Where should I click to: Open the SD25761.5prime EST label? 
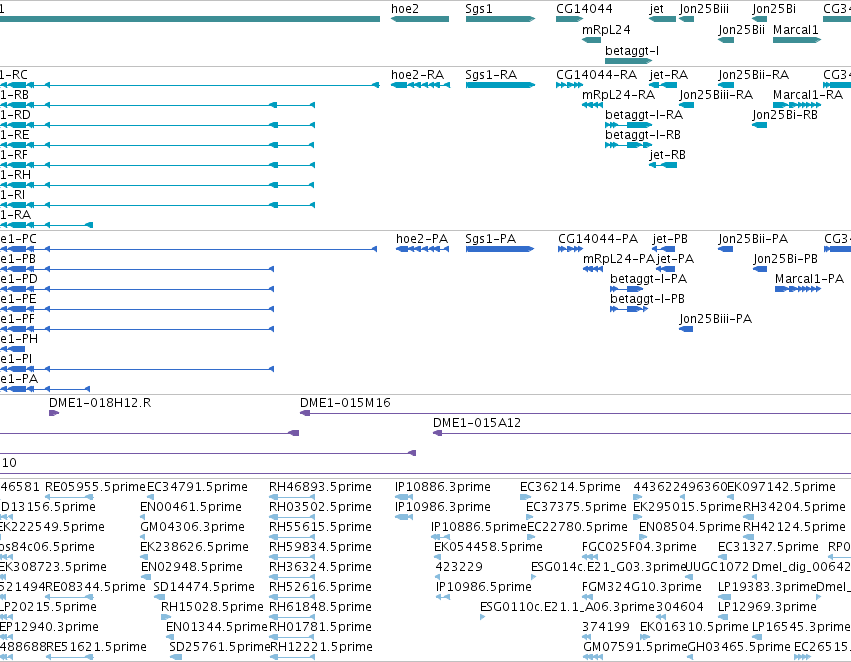point(219,647)
